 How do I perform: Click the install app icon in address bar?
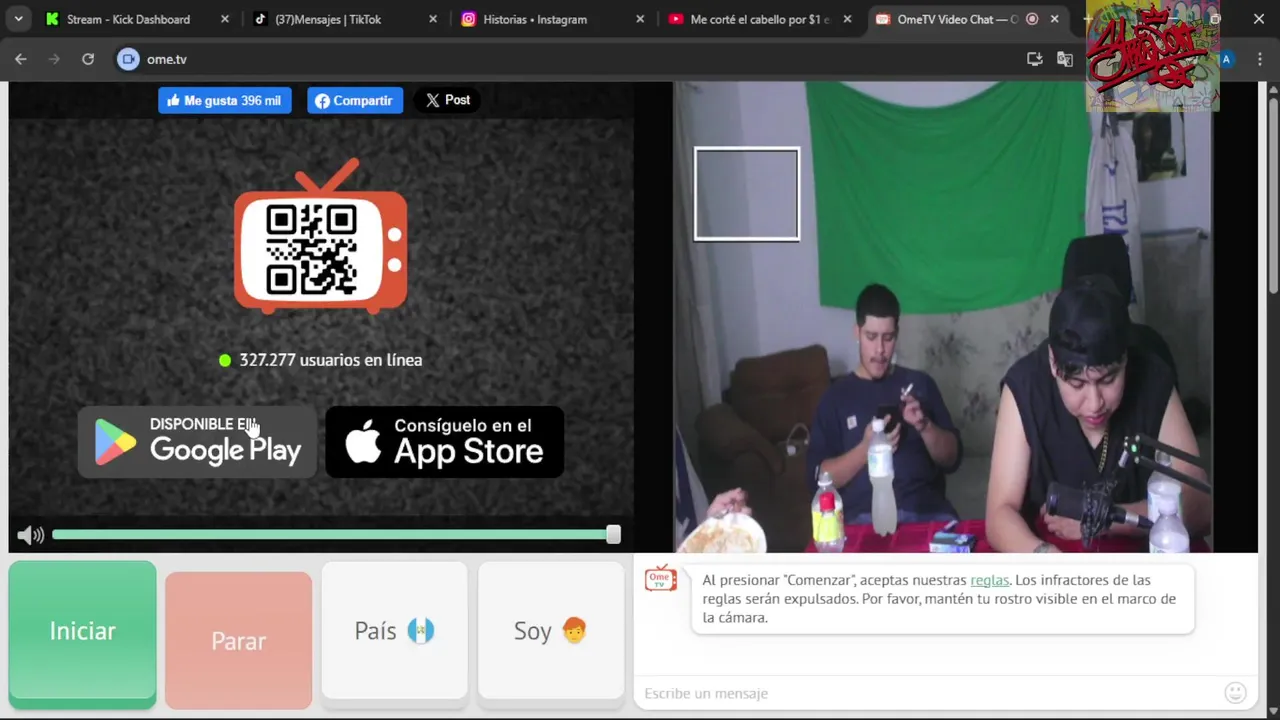tap(1035, 59)
